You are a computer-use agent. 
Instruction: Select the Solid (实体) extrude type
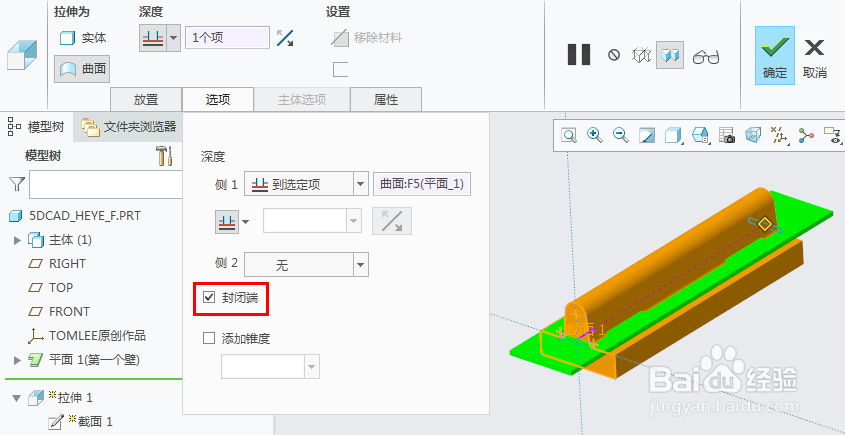[82, 38]
